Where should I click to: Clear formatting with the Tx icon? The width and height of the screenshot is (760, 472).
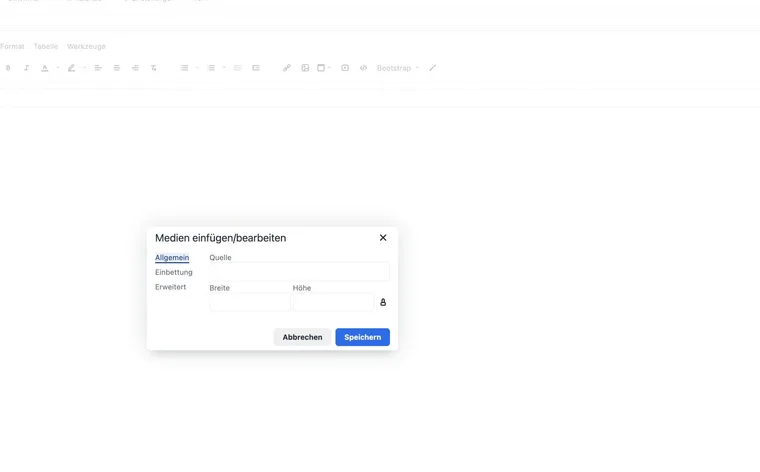[154, 68]
